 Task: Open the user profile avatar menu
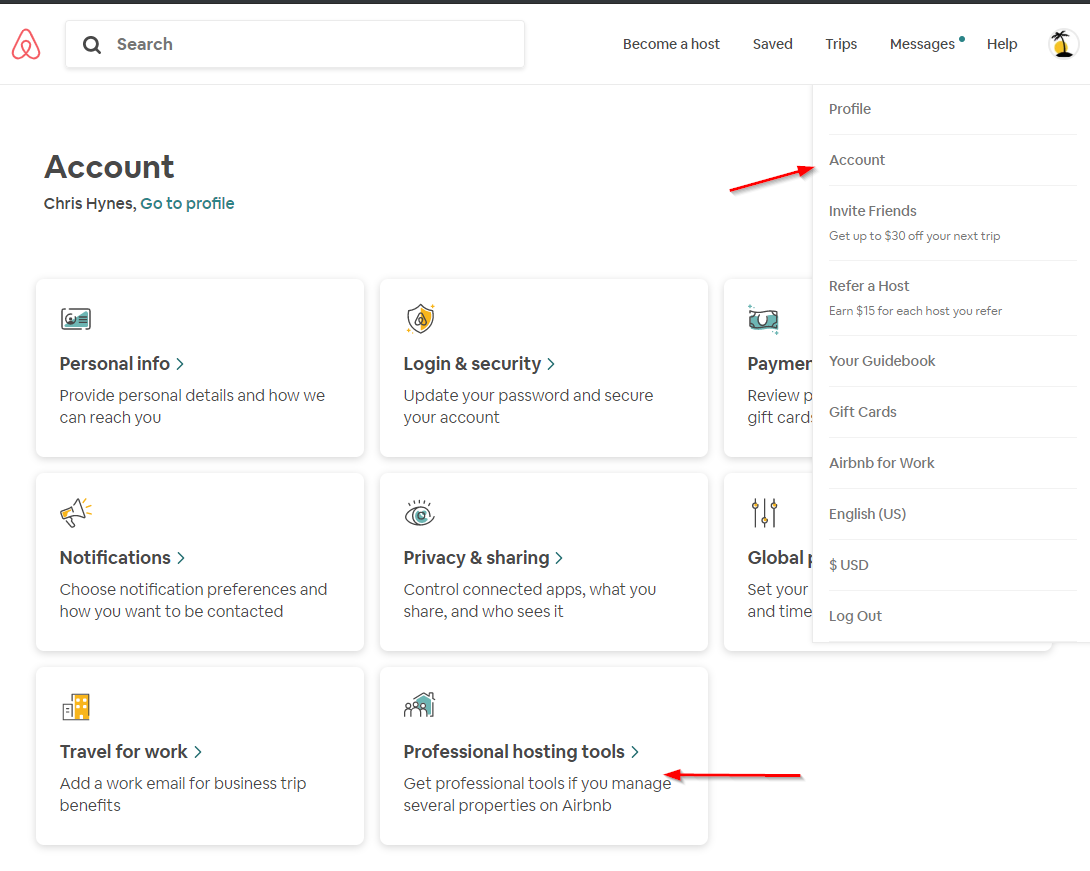[1062, 44]
